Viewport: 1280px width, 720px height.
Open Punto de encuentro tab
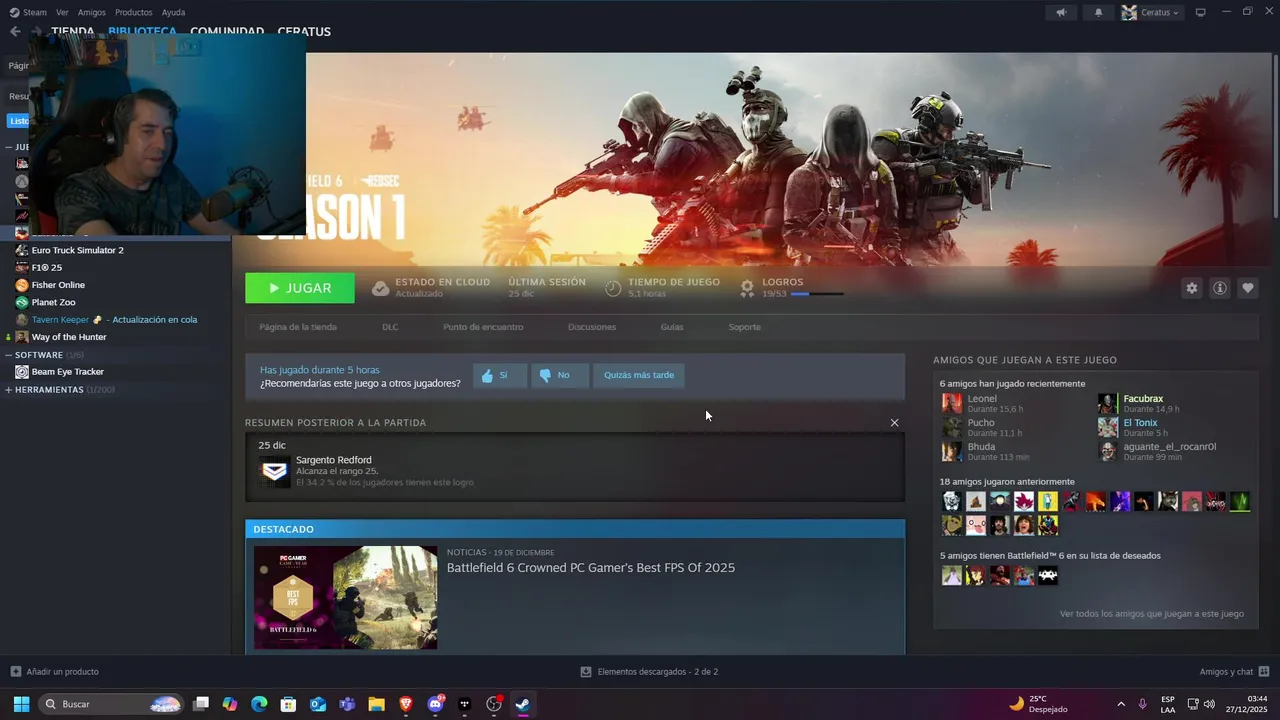(x=483, y=327)
